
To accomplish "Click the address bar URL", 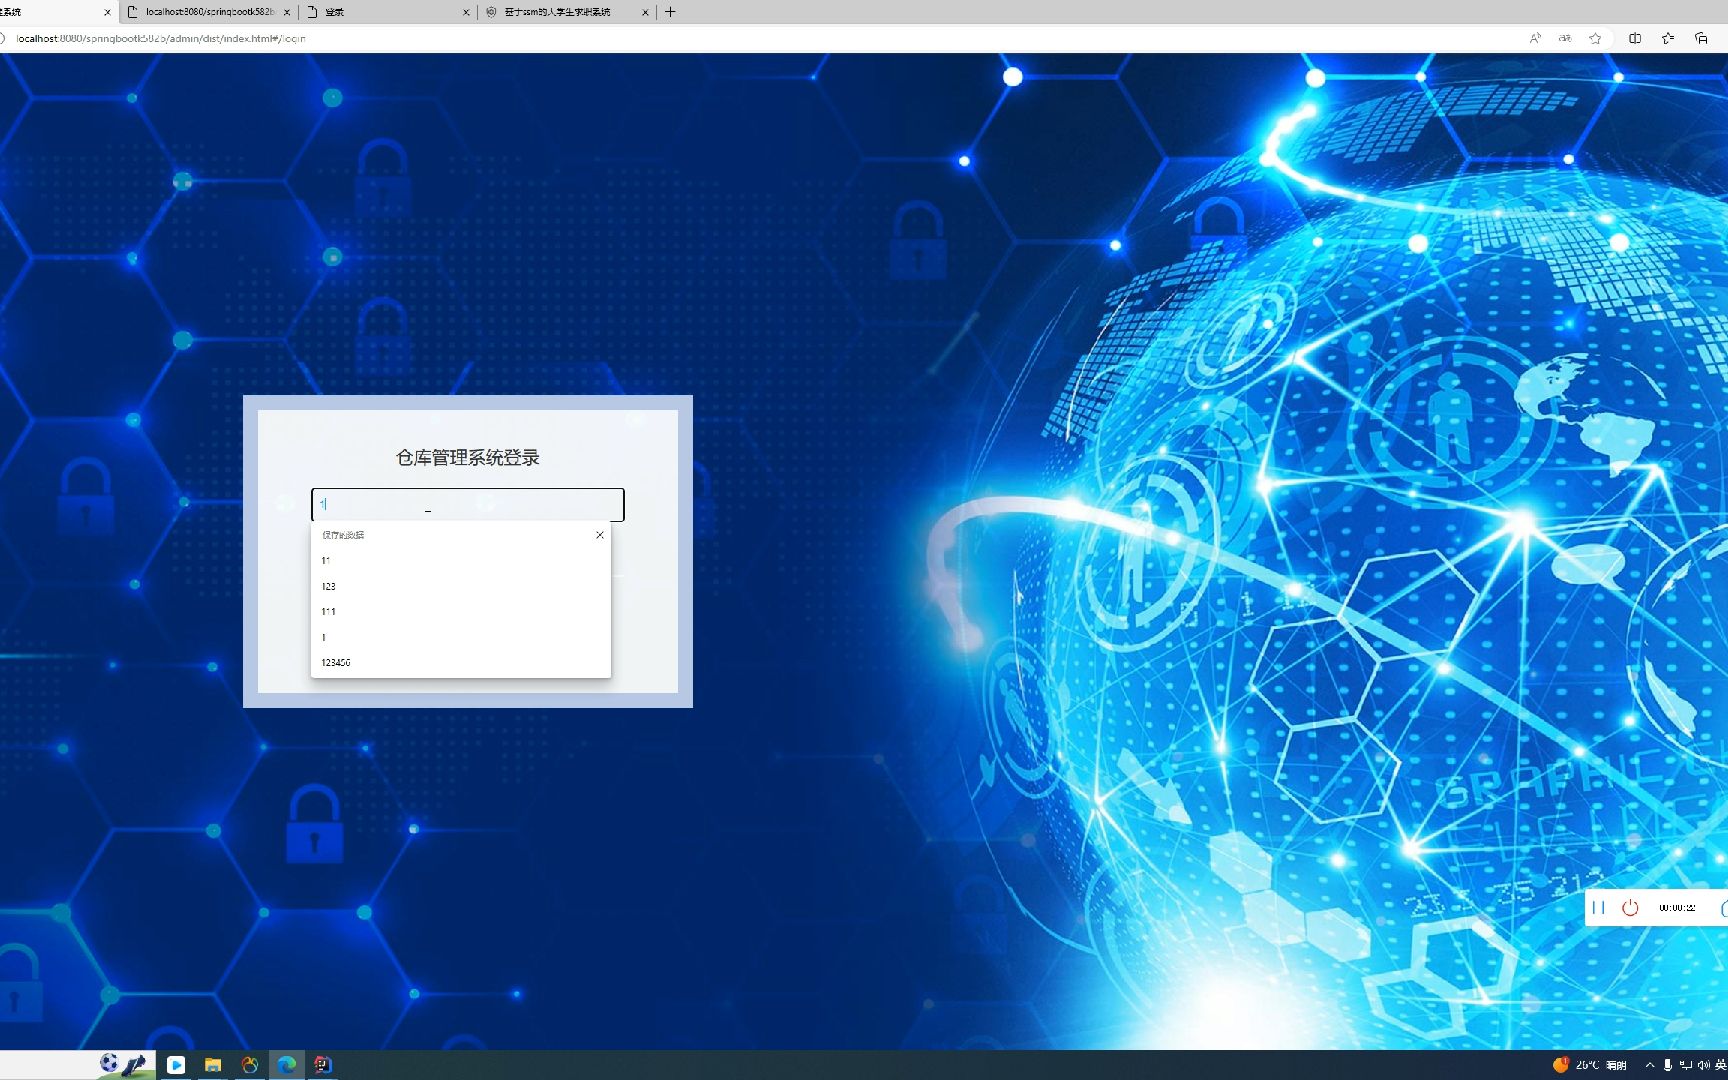I will coord(160,38).
